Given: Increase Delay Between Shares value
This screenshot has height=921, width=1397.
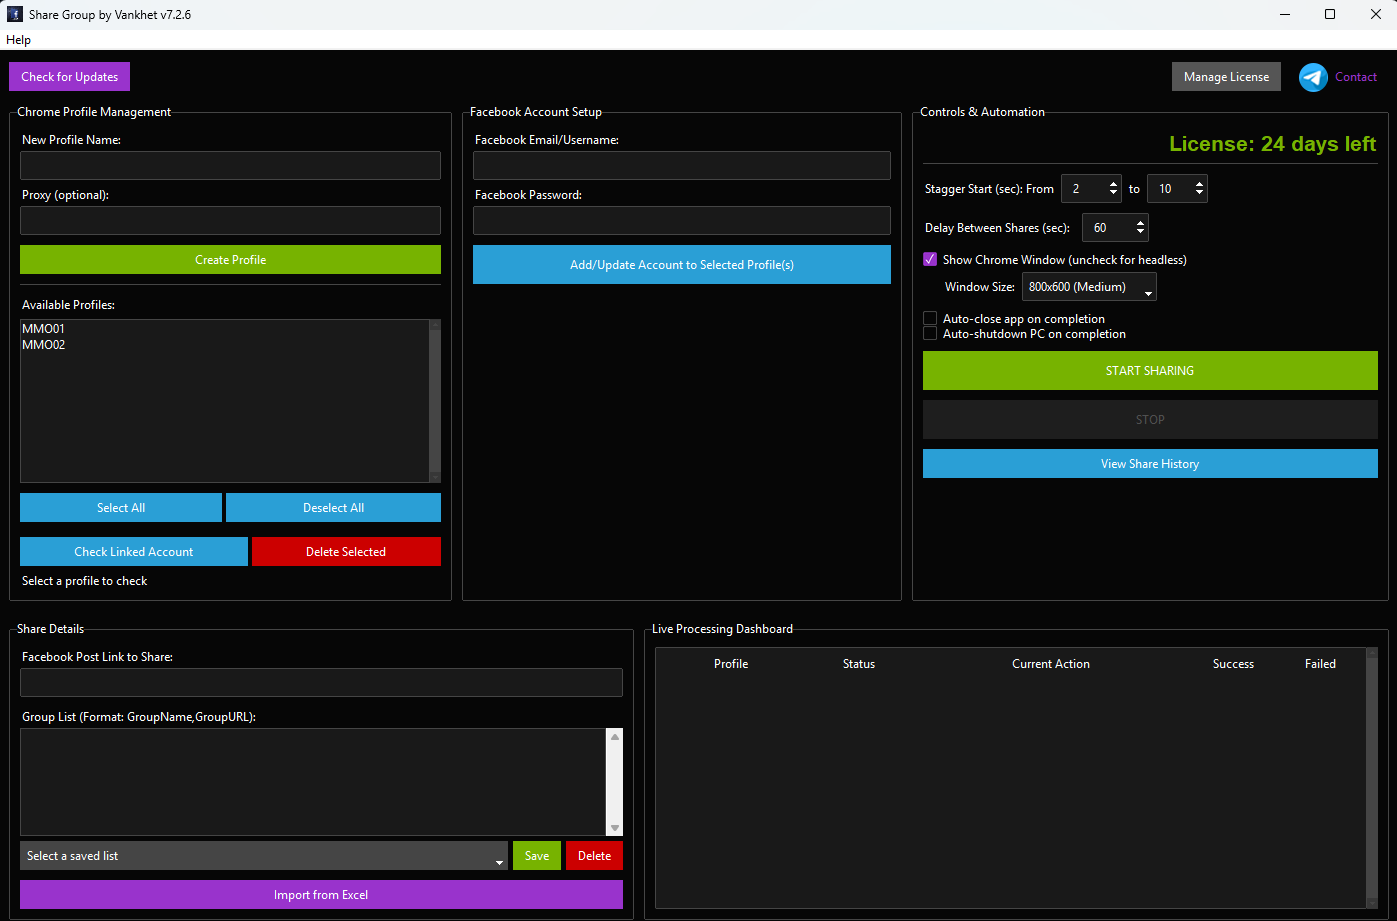Looking at the screenshot, I should coord(1141,222).
